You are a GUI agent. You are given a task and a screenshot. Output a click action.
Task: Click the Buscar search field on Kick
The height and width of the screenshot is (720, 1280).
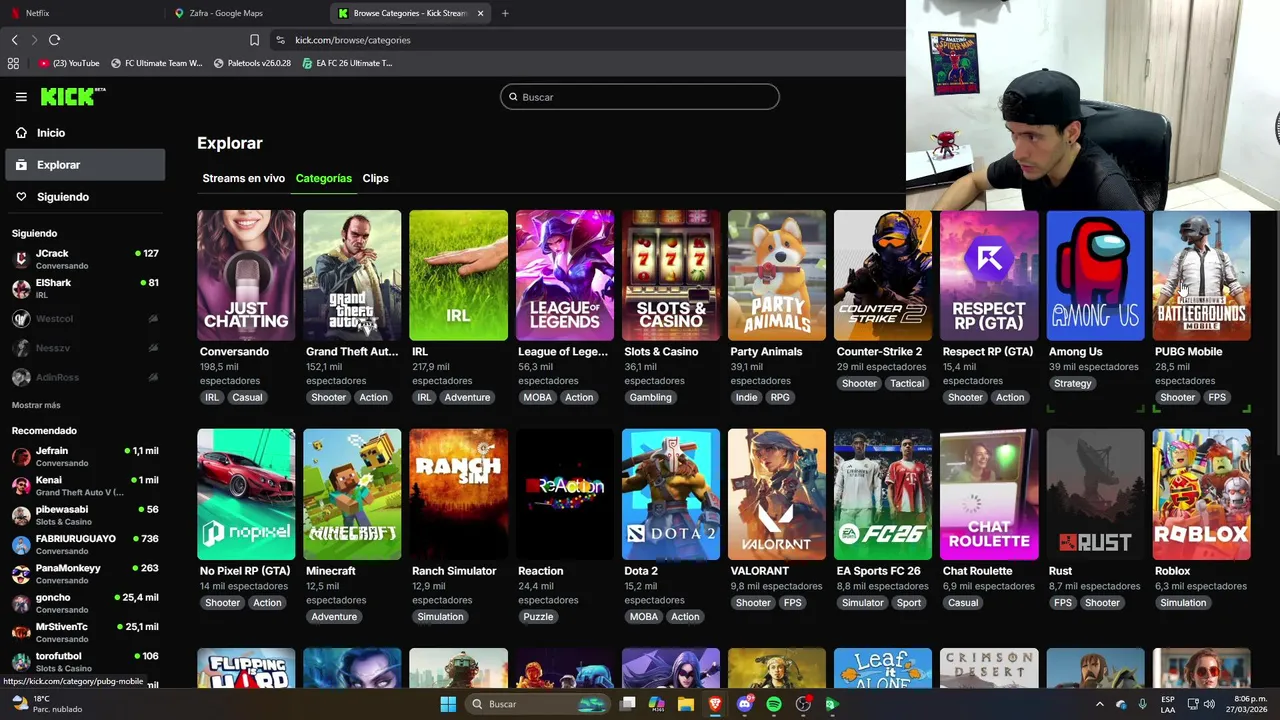coord(640,97)
